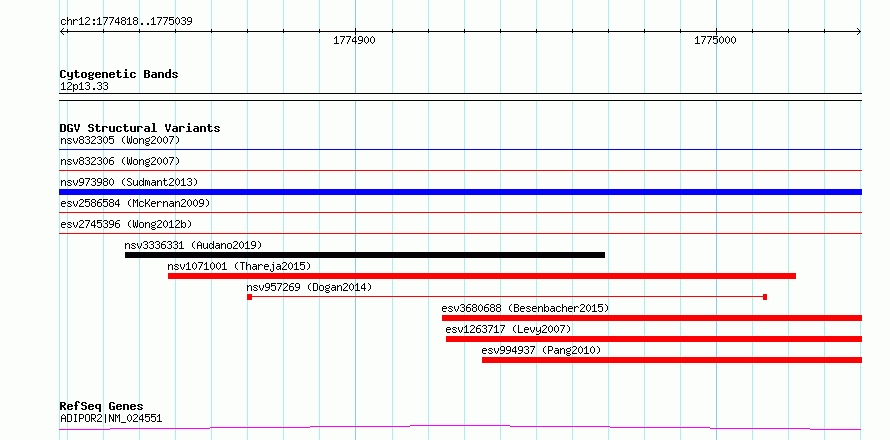Click the right arrow of the ruler
This screenshot has width=890, height=440.
tap(858, 32)
